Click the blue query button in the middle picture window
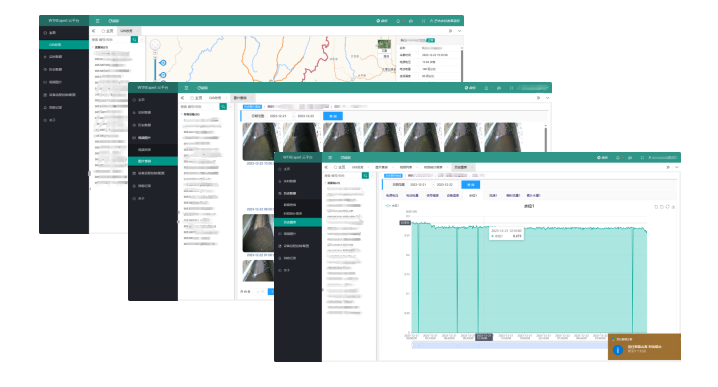This screenshot has height=387, width=718. (x=333, y=116)
